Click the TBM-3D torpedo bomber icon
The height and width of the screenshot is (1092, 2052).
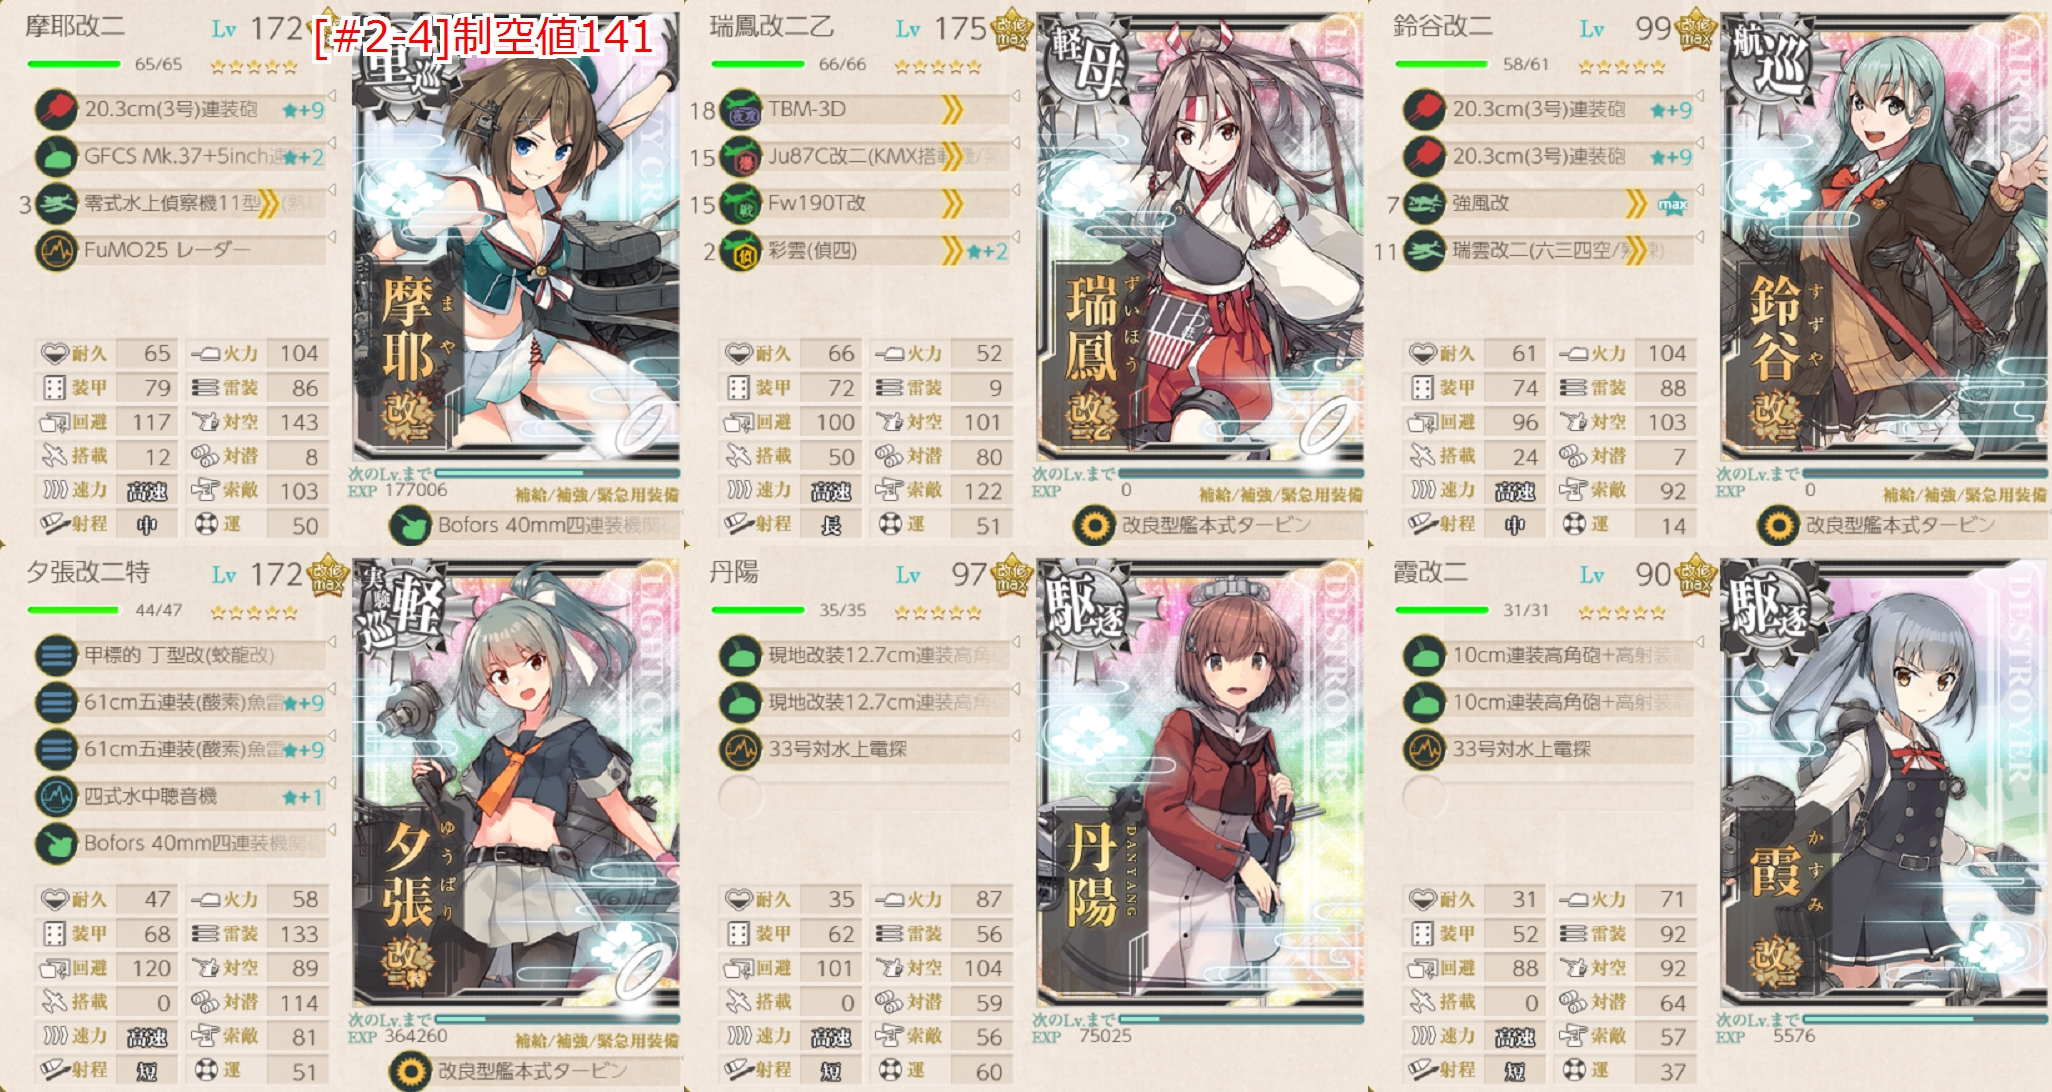pyautogui.click(x=741, y=109)
